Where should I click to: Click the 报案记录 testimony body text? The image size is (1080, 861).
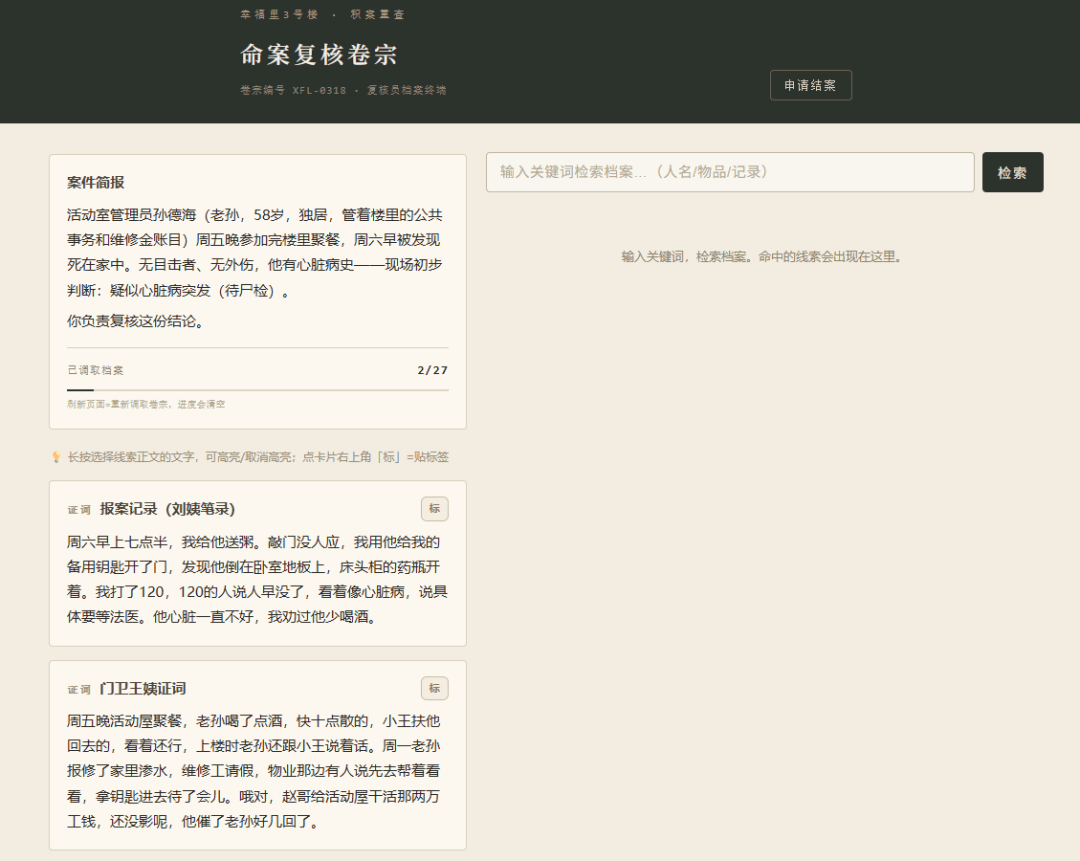pyautogui.click(x=258, y=579)
